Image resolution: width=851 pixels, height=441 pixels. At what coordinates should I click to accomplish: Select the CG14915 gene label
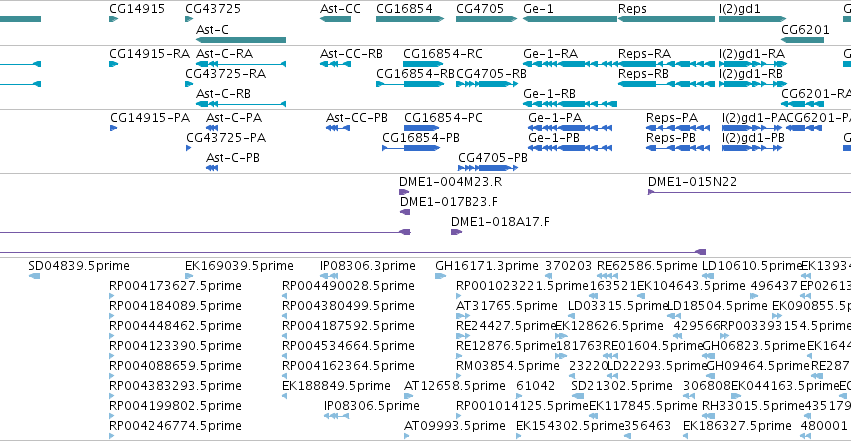click(137, 9)
